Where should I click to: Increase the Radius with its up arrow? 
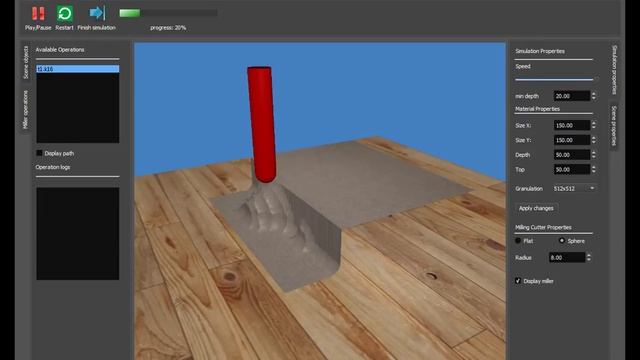coord(589,255)
